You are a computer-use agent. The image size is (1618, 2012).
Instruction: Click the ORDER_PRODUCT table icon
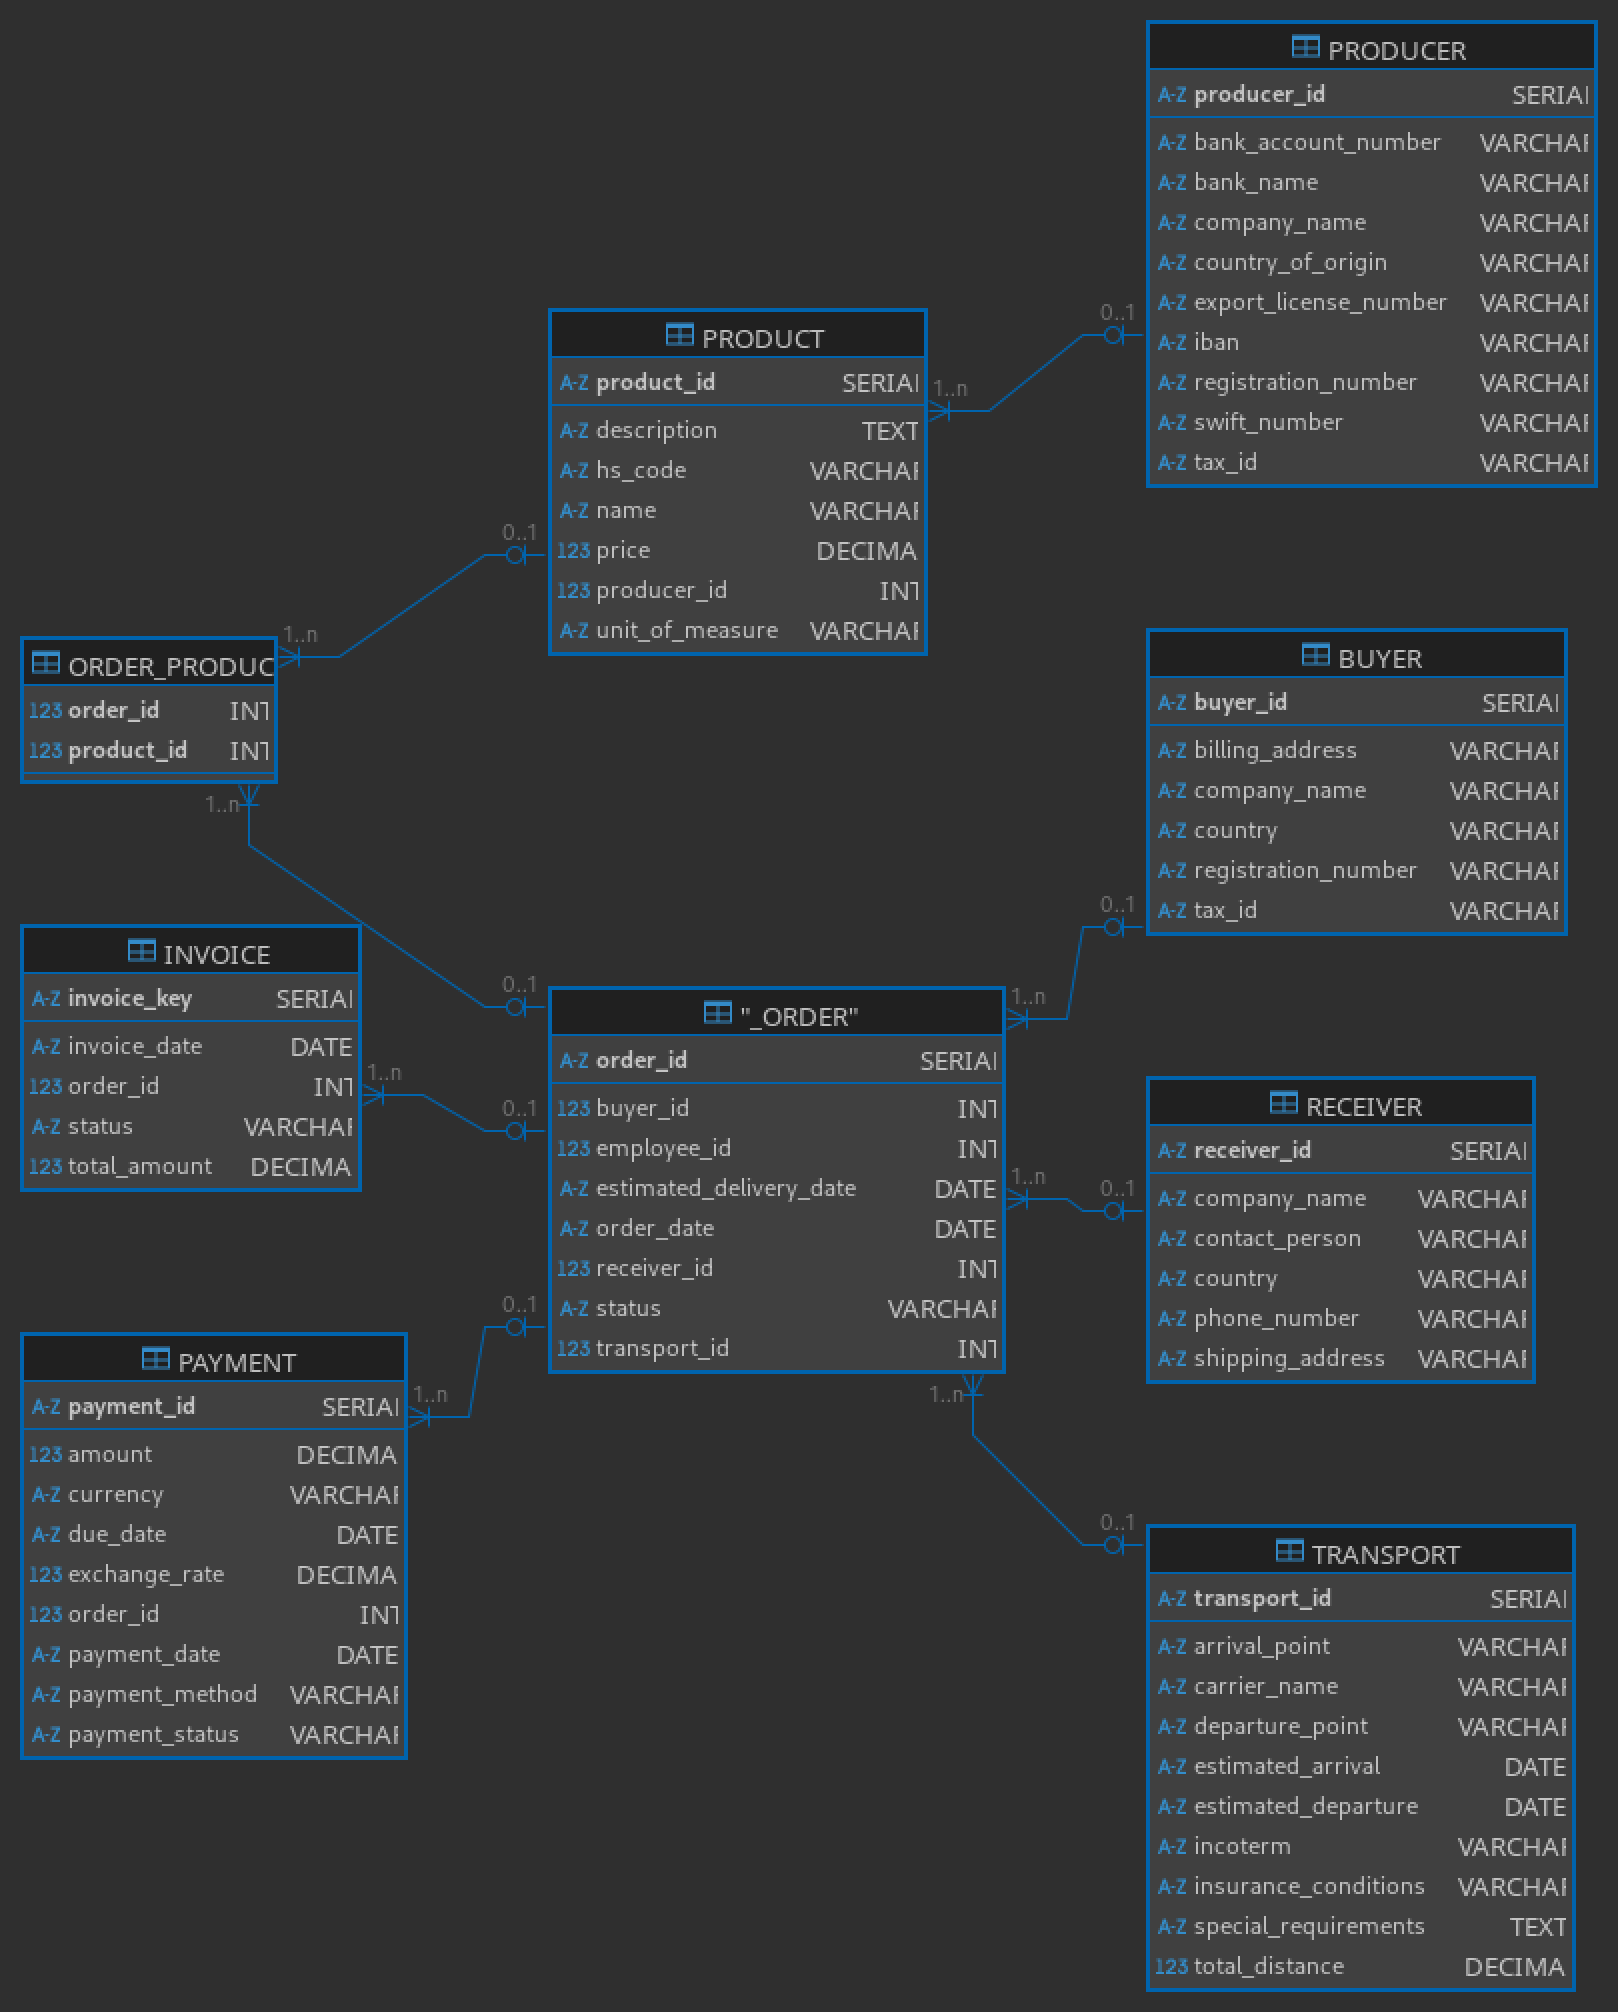coord(45,663)
